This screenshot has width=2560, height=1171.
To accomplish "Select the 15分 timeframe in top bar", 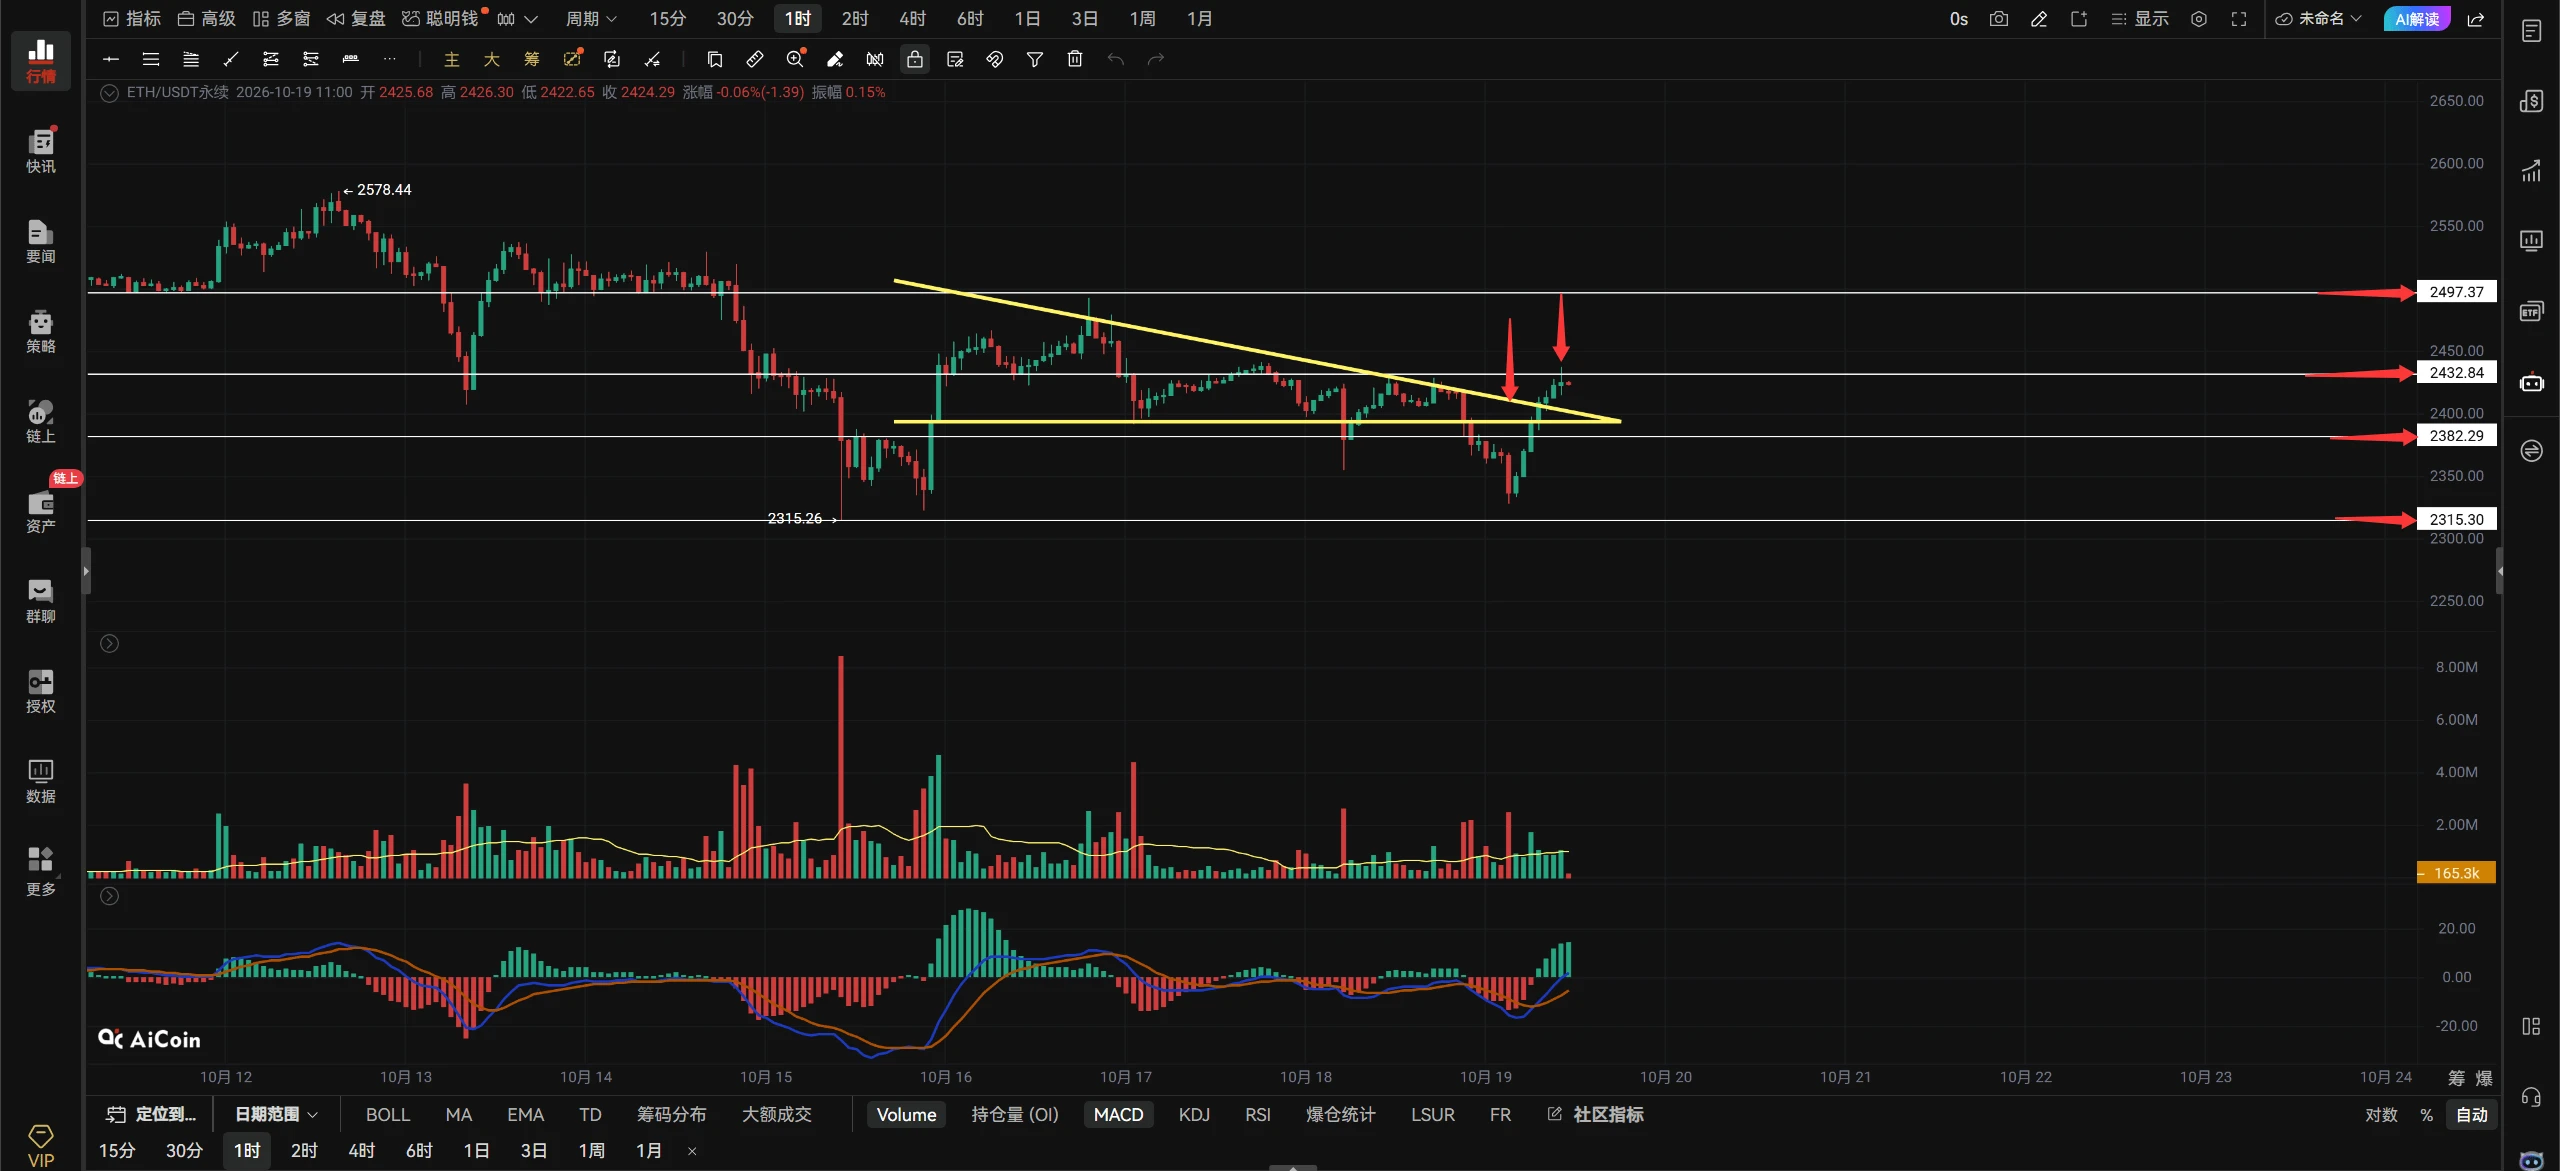I will coord(668,19).
